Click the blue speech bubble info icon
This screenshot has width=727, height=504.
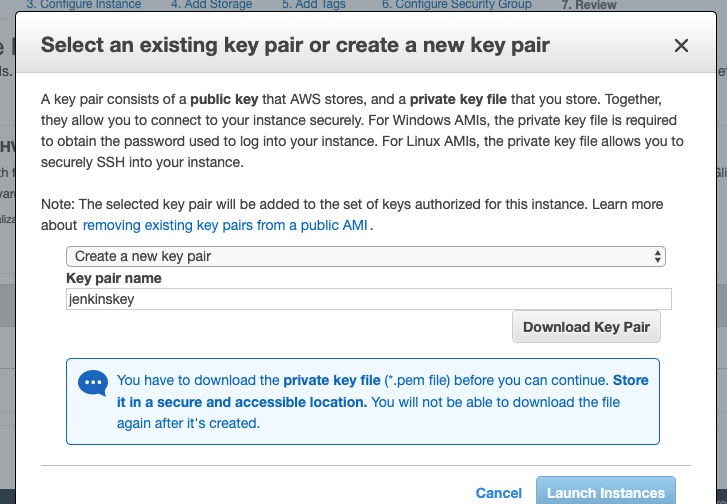(x=93, y=383)
